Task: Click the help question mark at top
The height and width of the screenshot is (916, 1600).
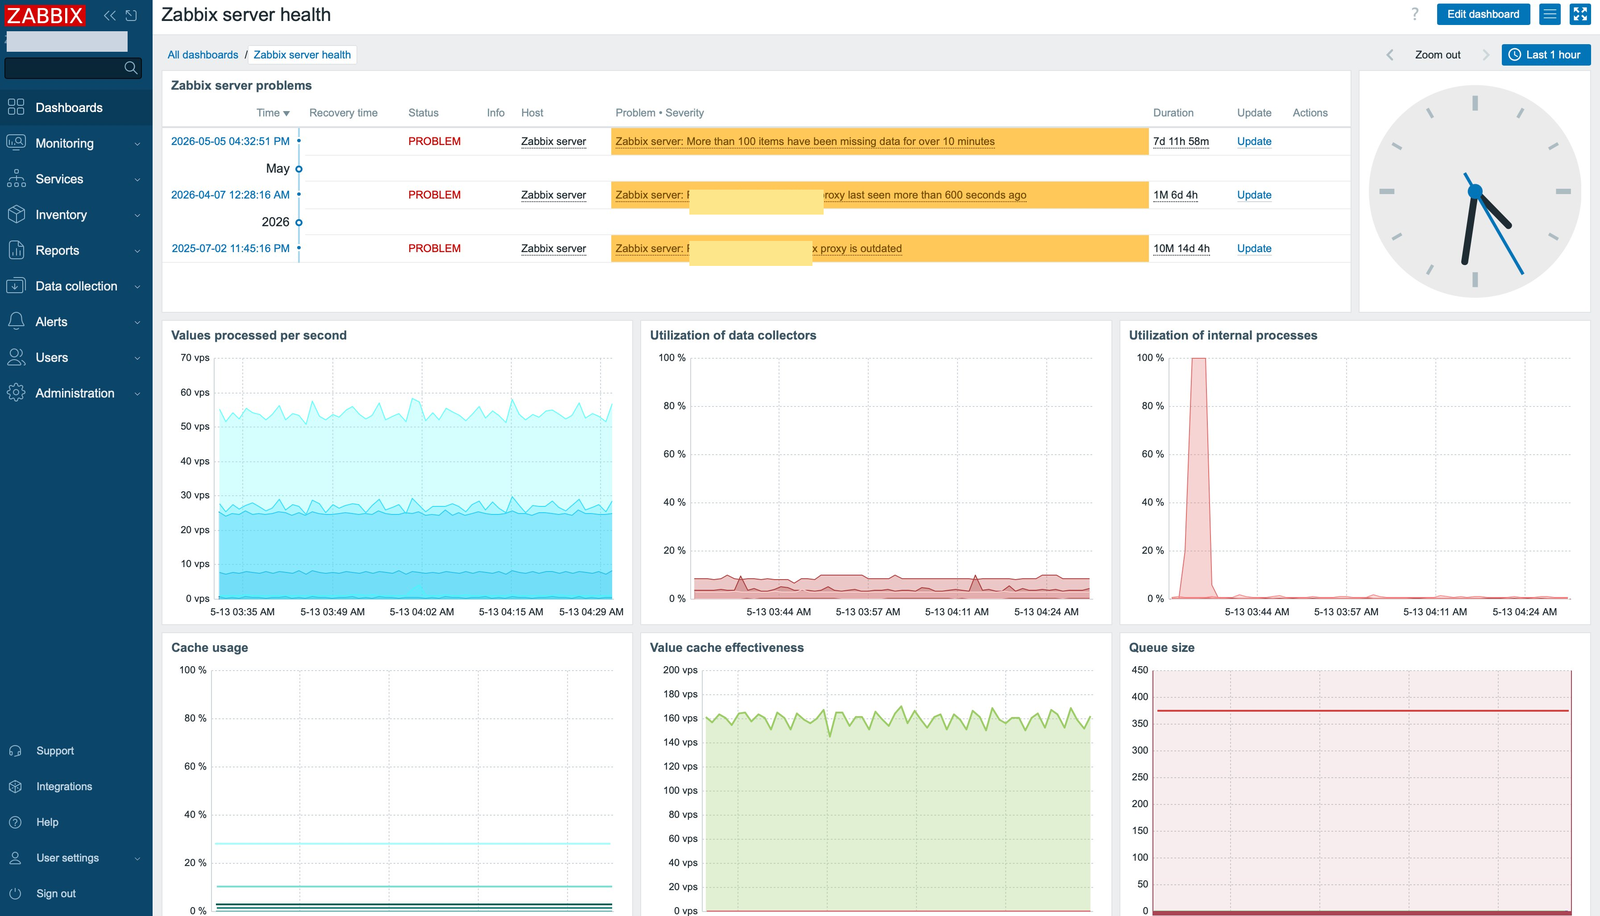Action: point(1415,14)
